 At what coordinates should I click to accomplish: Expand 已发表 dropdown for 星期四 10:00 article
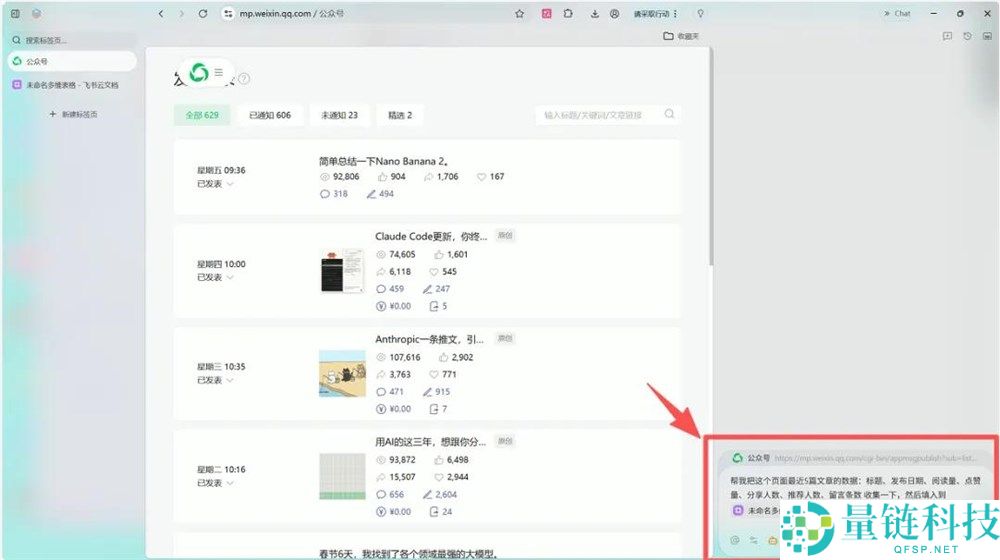click(230, 277)
